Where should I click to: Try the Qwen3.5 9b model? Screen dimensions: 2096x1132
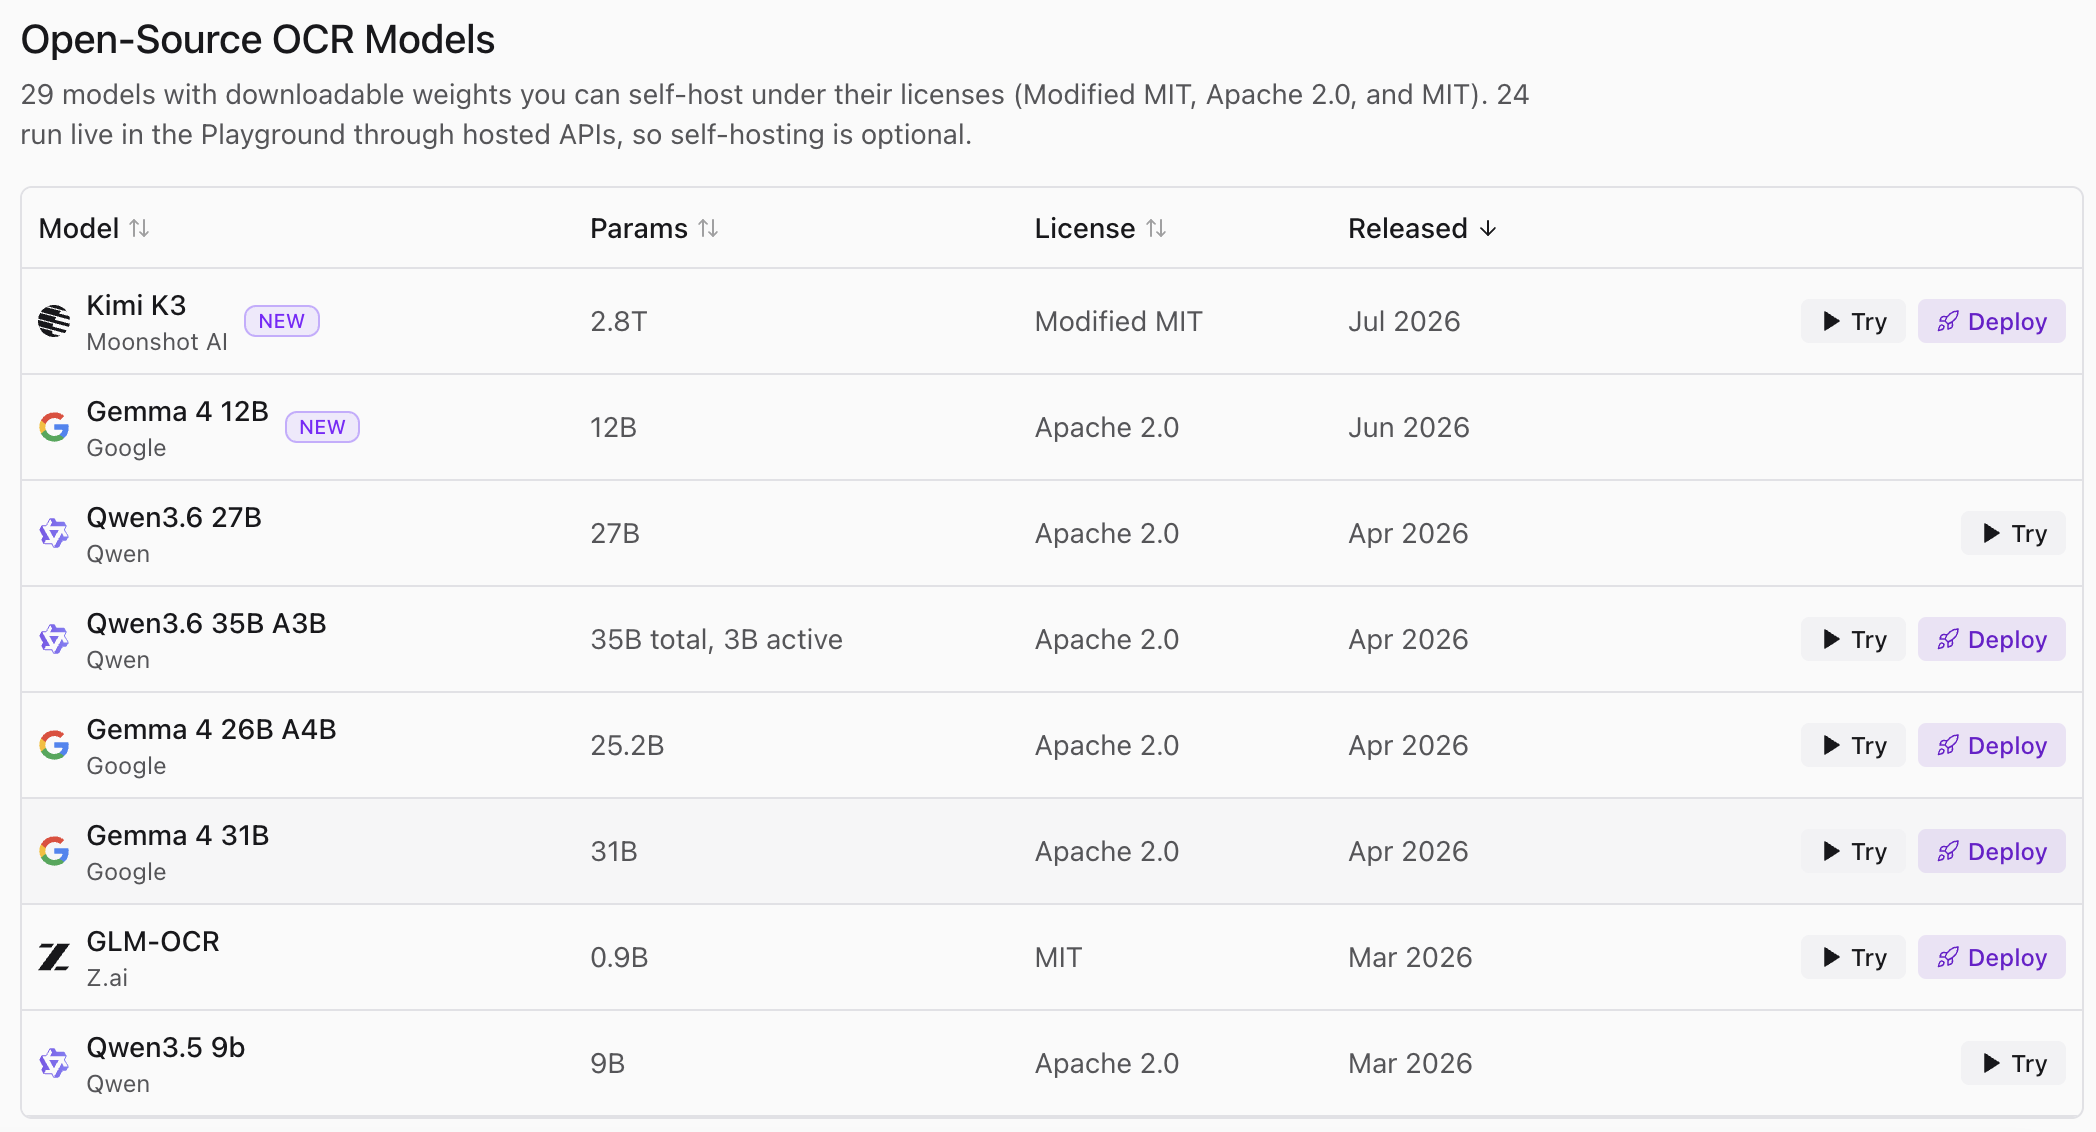click(x=2013, y=1063)
